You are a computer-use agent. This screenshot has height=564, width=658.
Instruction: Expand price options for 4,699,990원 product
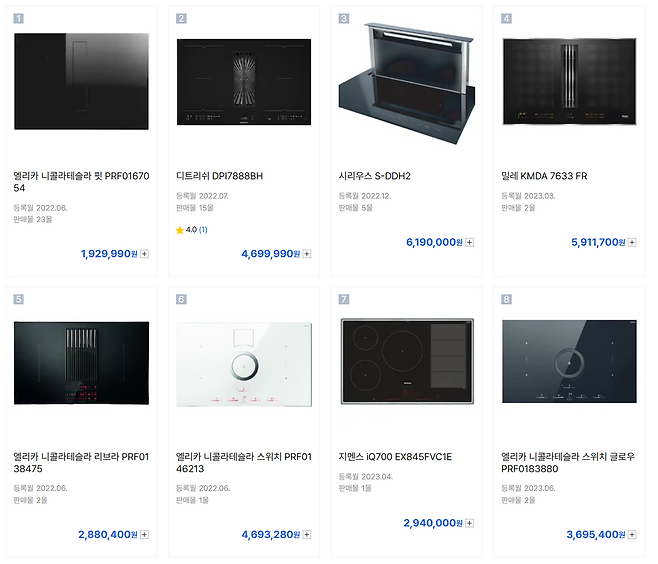pyautogui.click(x=307, y=254)
